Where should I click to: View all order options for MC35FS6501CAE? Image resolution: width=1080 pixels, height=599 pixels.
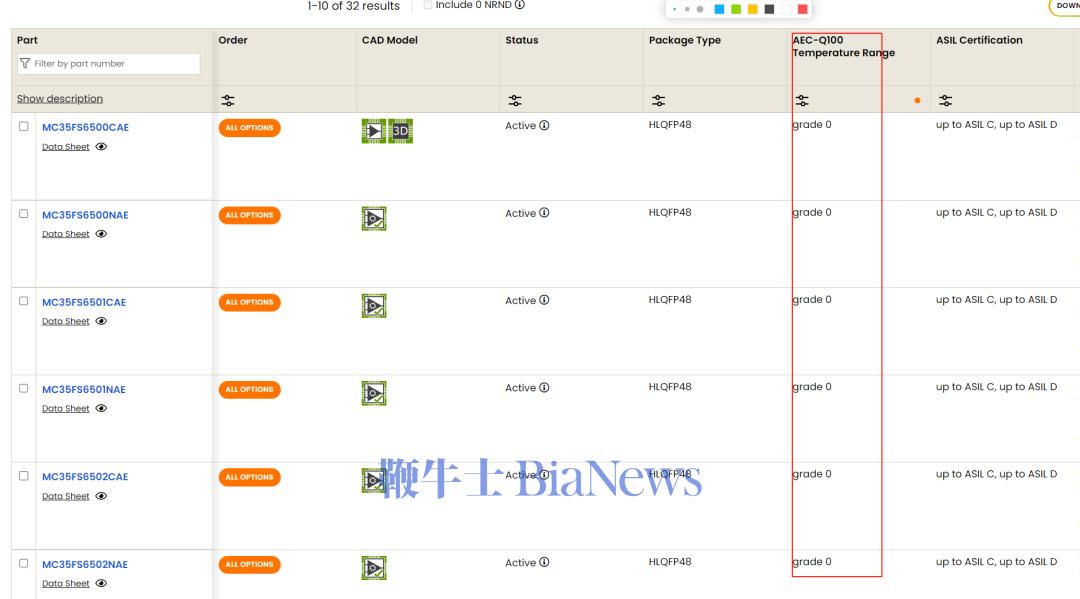tap(249, 302)
